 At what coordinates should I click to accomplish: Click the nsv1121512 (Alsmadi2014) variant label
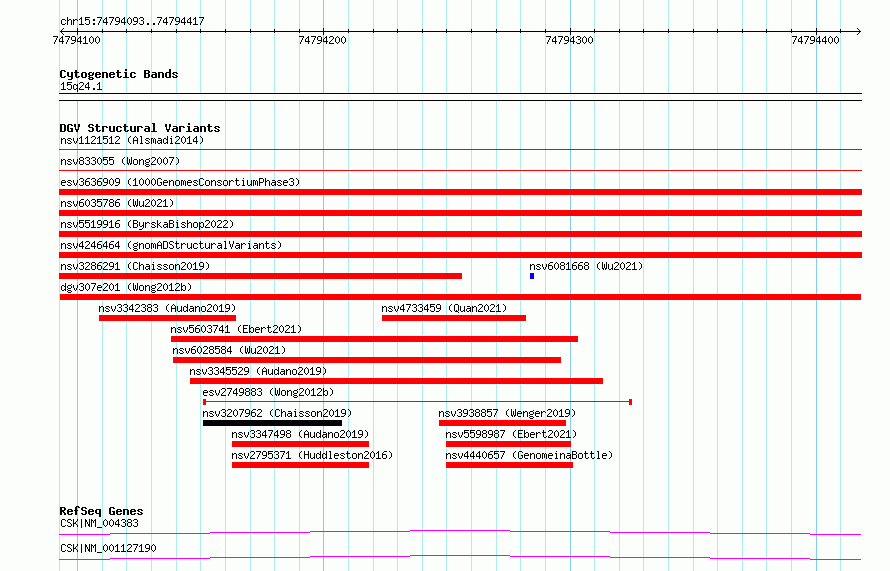pyautogui.click(x=132, y=140)
